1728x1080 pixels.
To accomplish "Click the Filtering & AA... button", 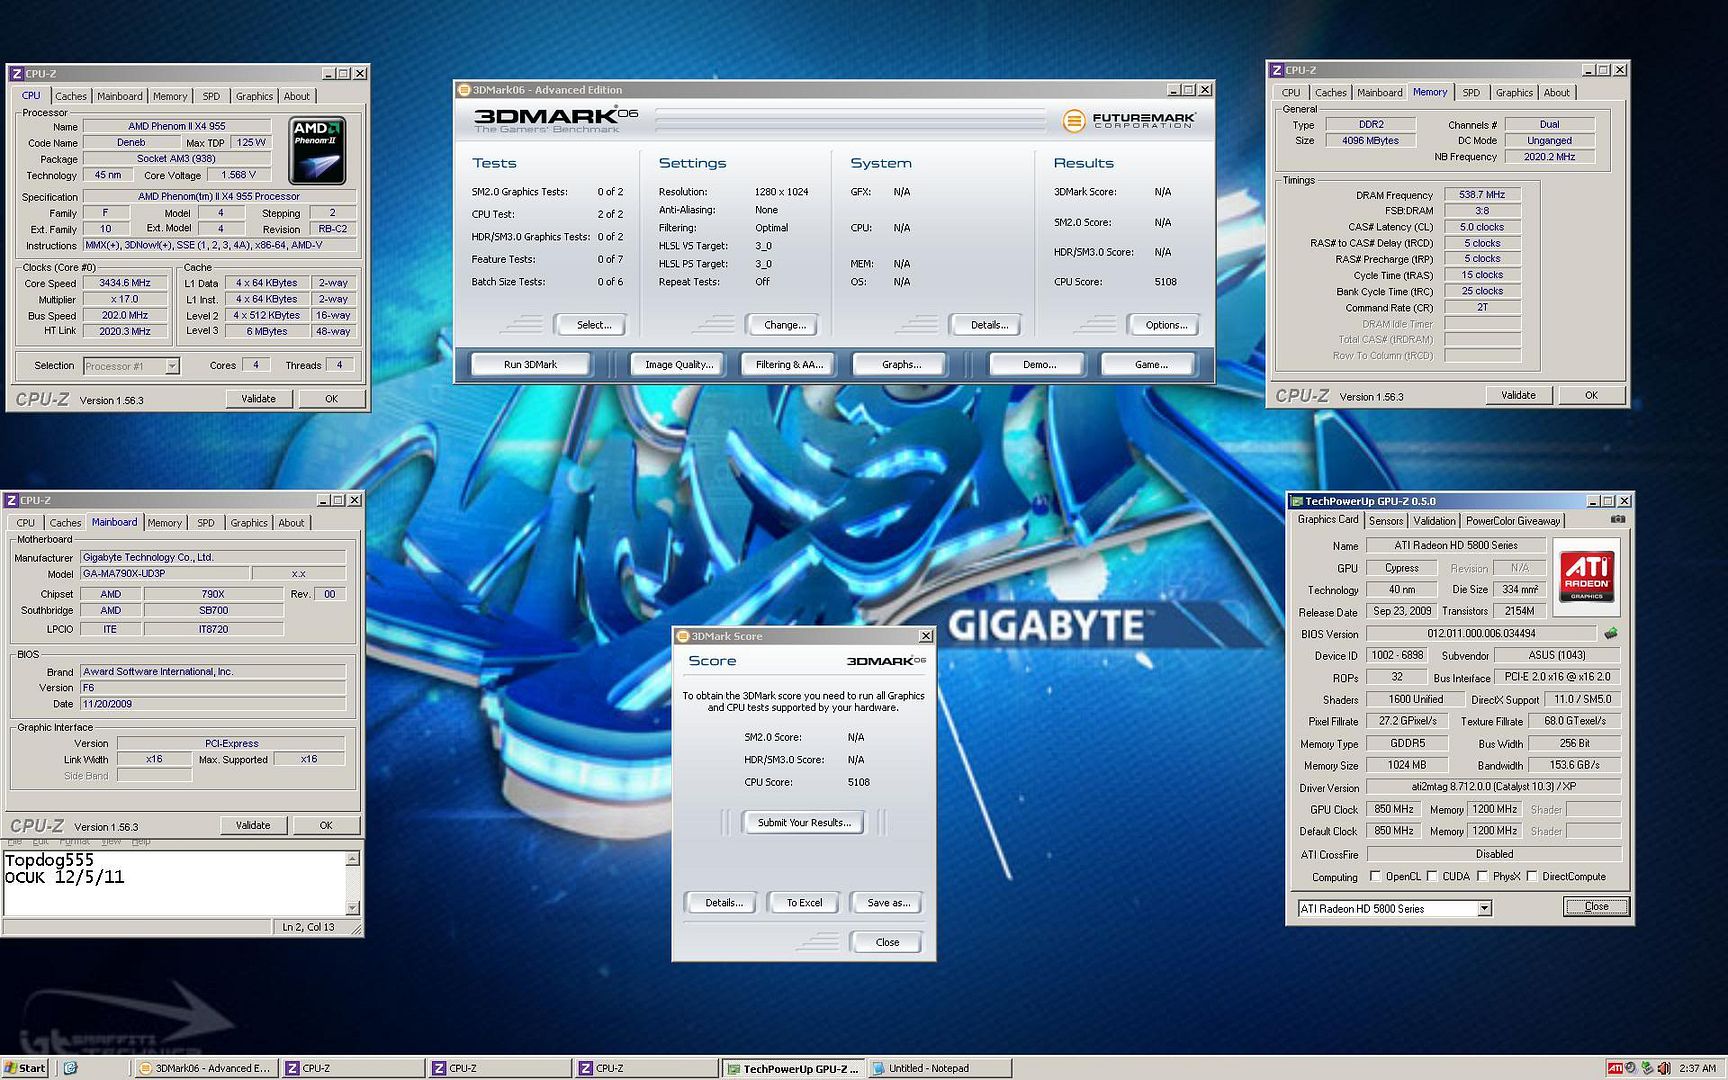I will point(789,365).
